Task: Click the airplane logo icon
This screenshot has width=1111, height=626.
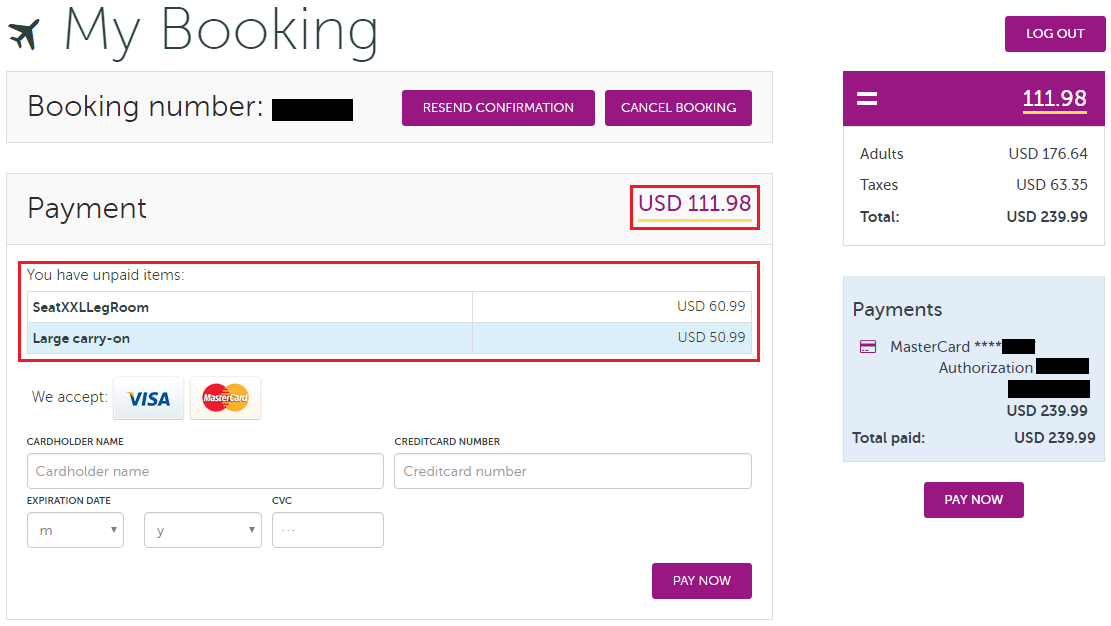Action: coord(24,33)
